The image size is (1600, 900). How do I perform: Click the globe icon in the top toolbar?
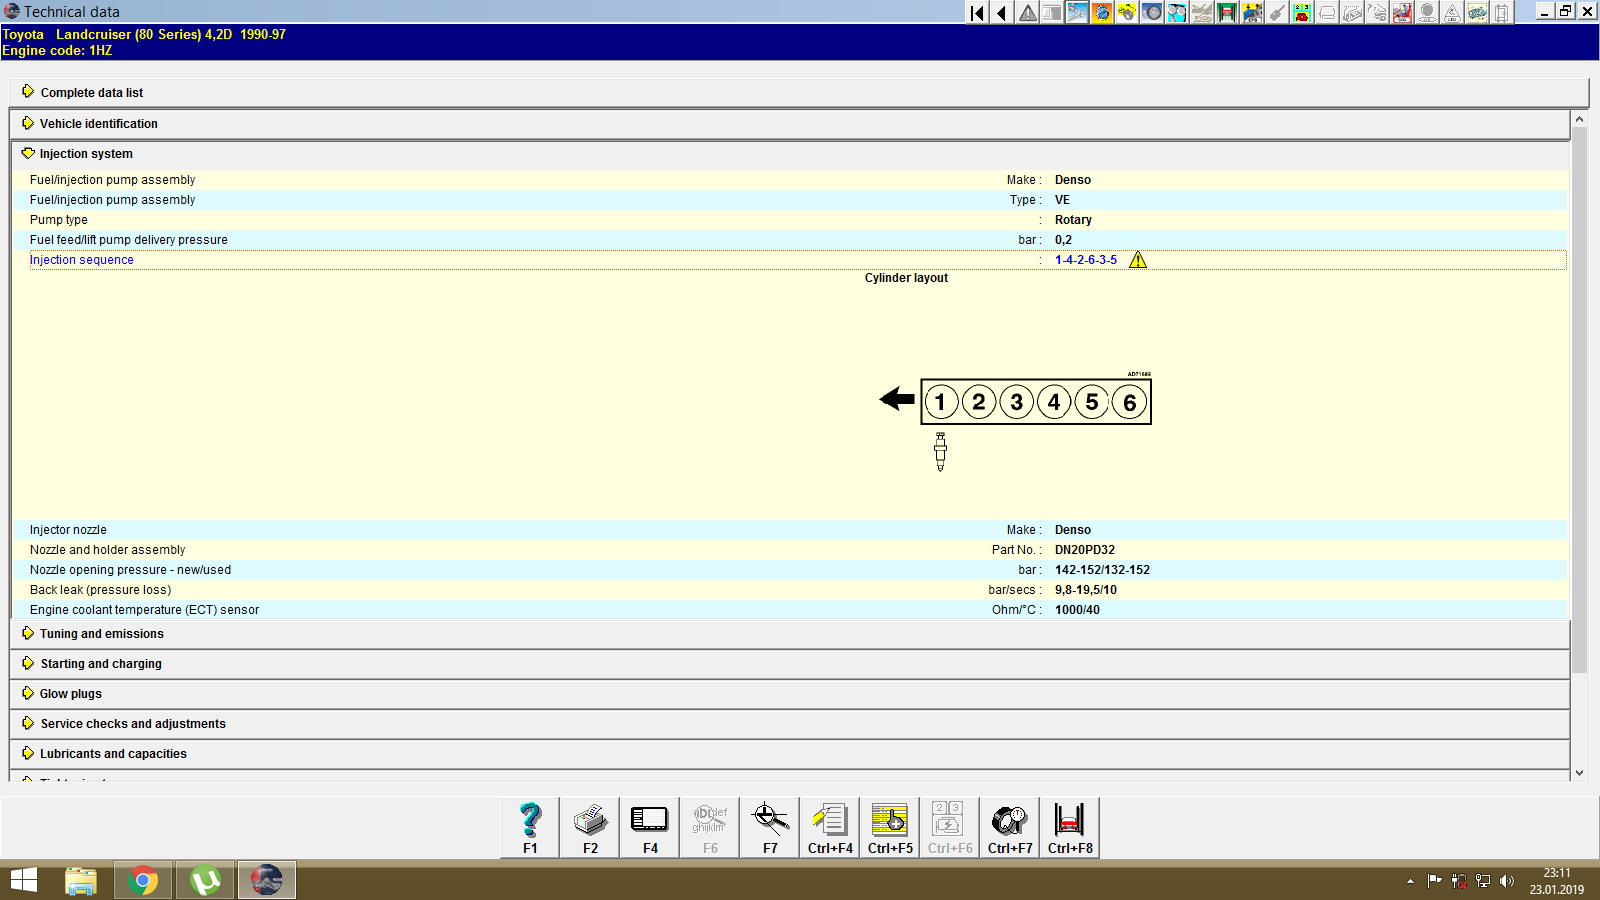(x=1101, y=12)
